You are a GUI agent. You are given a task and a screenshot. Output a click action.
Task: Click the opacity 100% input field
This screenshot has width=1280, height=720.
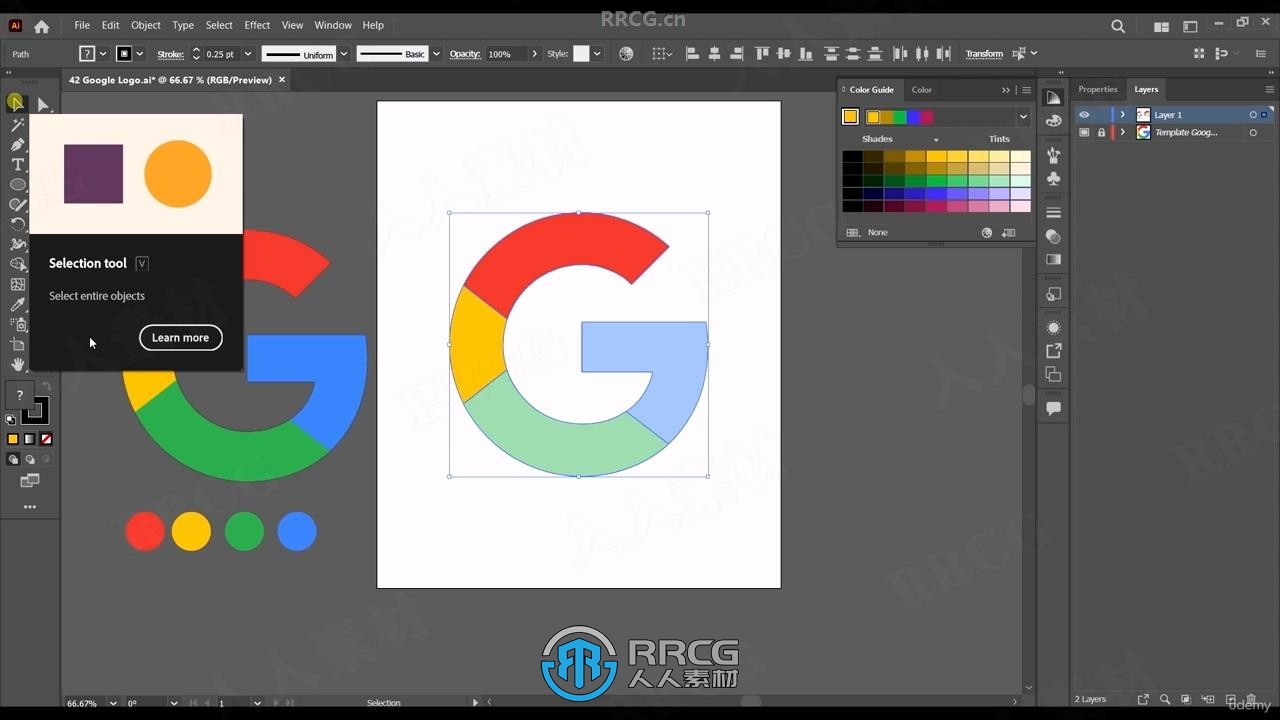pos(506,54)
